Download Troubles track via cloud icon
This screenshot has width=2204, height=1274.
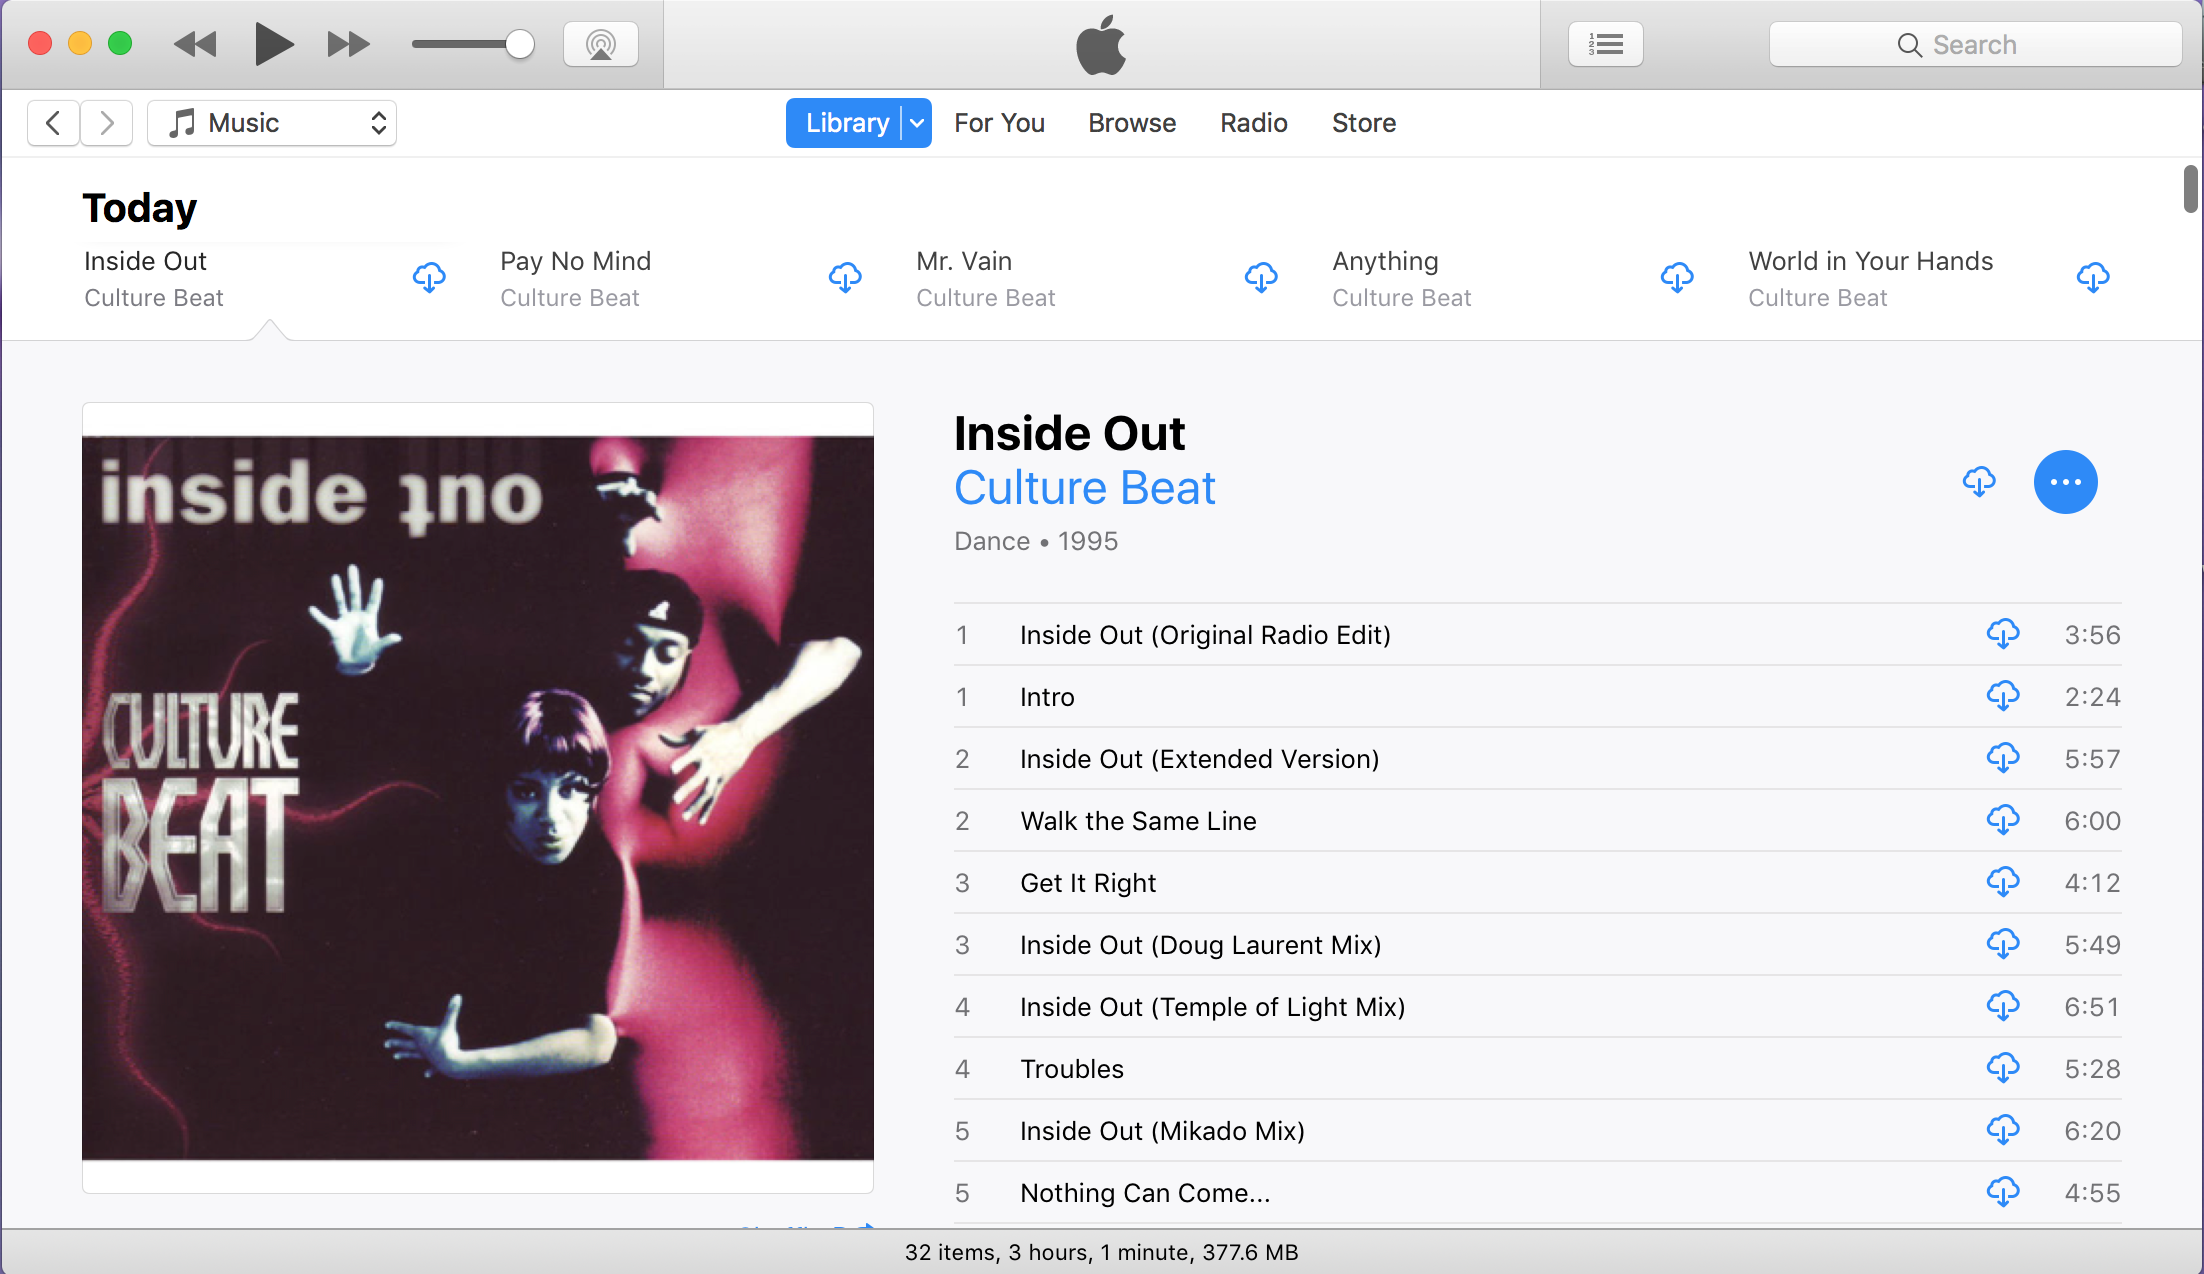pyautogui.click(x=2003, y=1068)
